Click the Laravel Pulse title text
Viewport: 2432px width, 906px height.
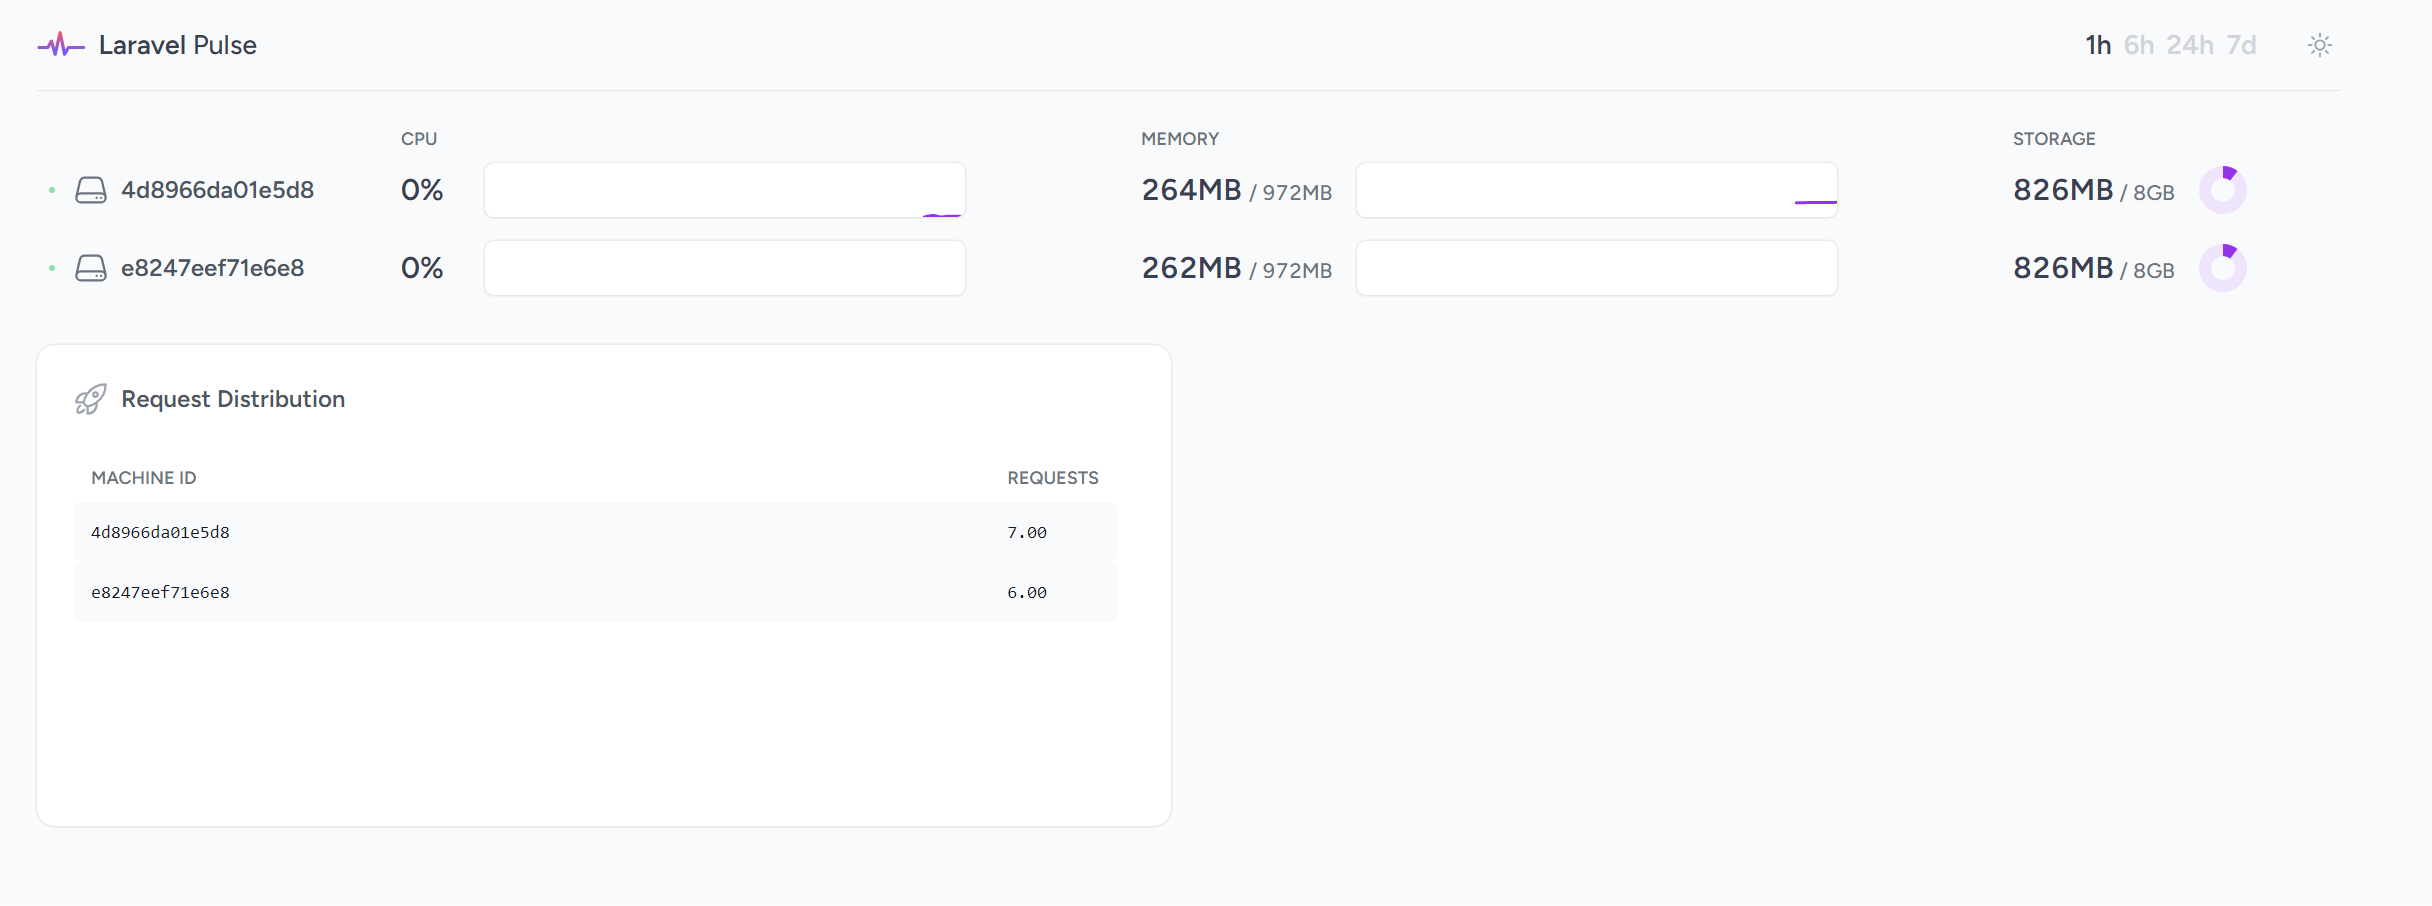pos(178,45)
